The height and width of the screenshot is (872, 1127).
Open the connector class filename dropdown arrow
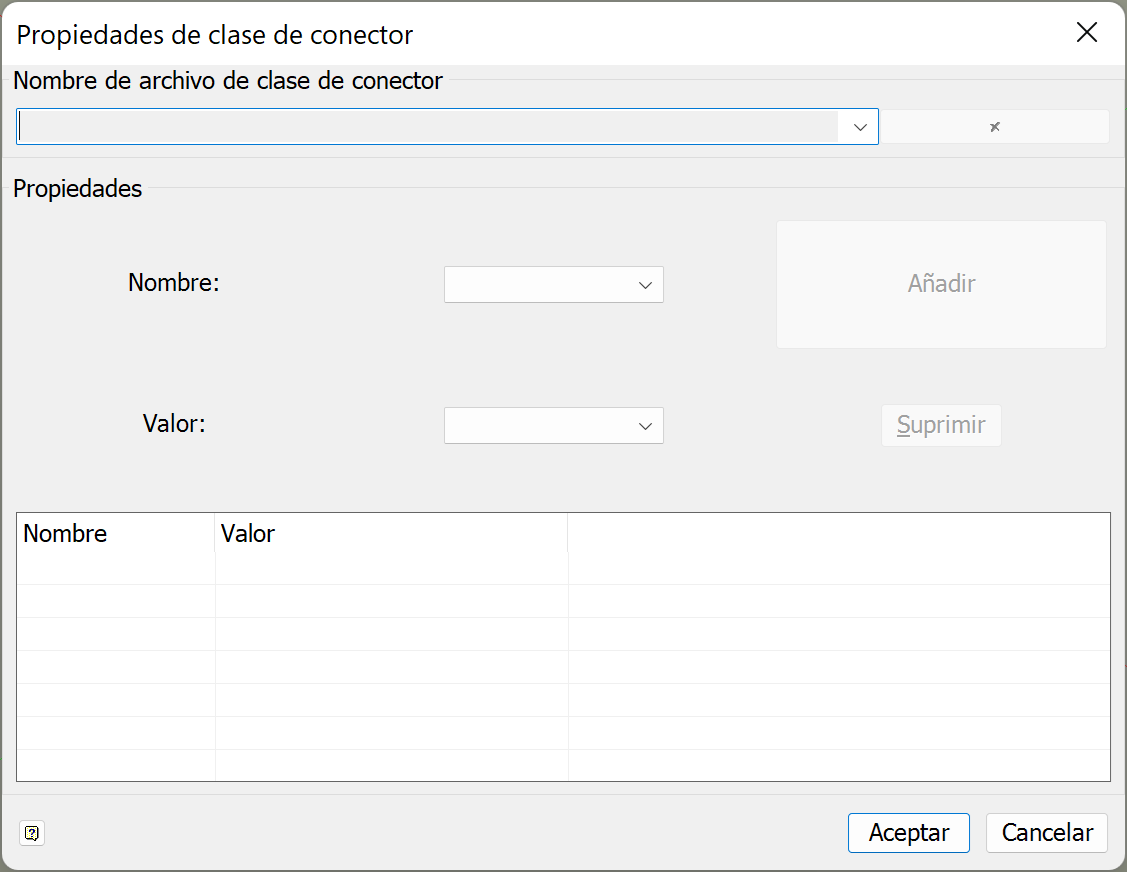coord(860,126)
